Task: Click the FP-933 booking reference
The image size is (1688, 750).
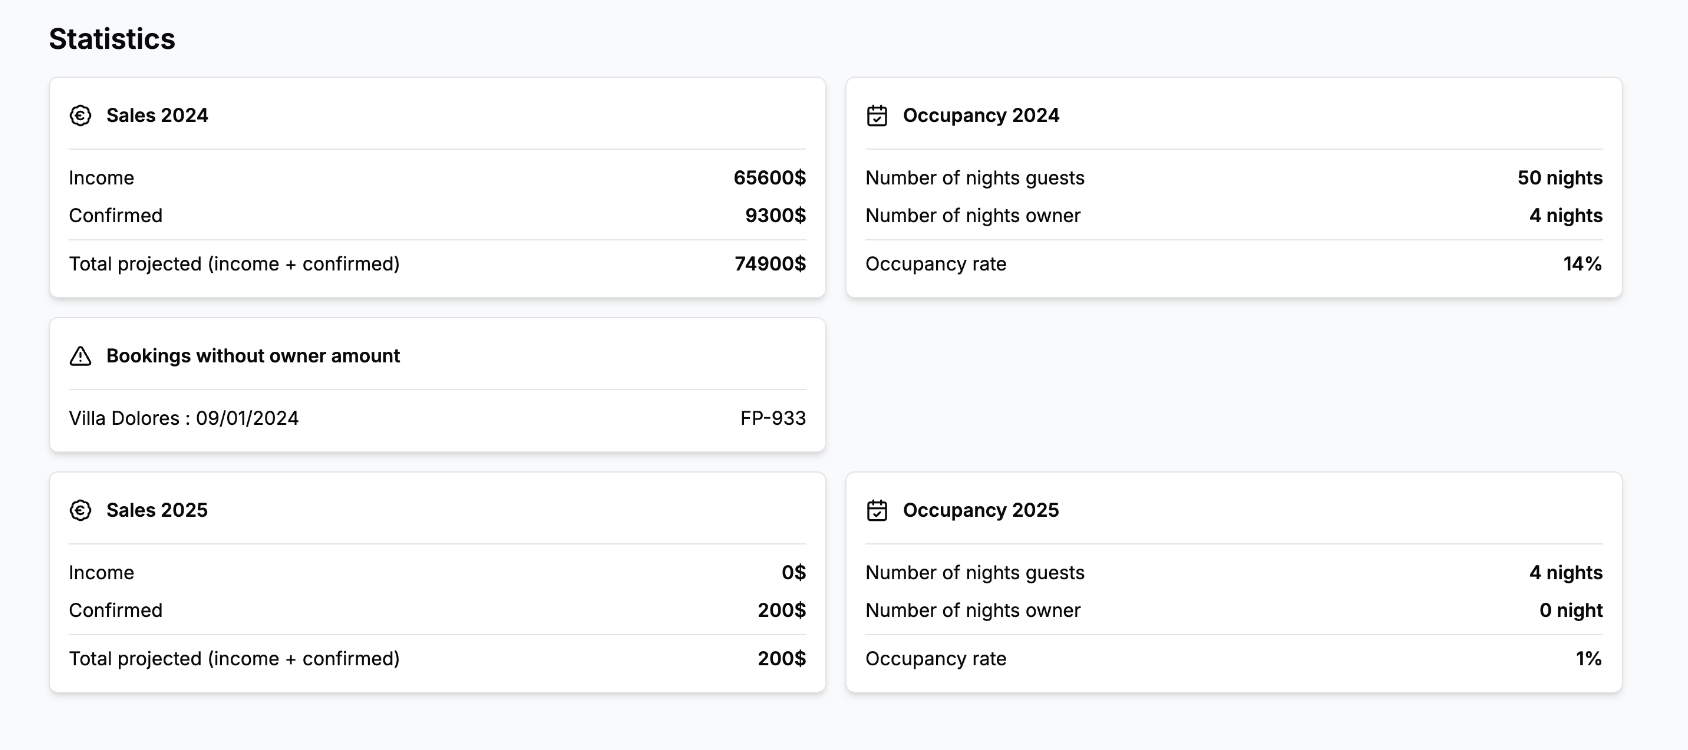Action: point(772,418)
